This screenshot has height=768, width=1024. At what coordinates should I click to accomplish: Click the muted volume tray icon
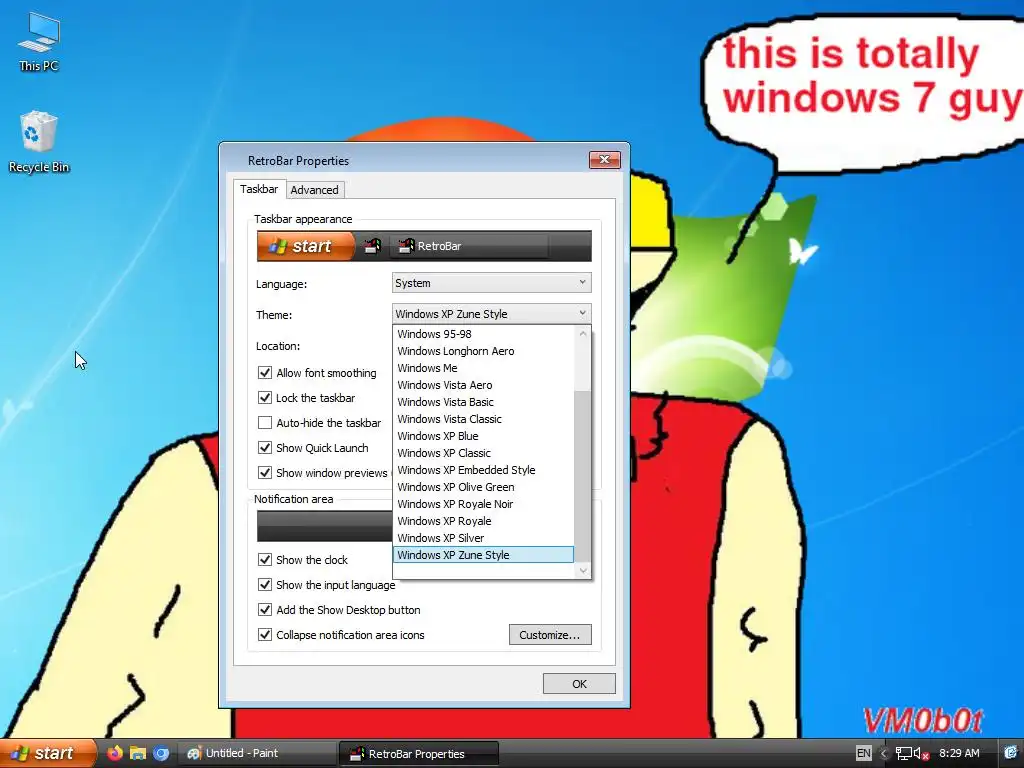click(x=921, y=754)
